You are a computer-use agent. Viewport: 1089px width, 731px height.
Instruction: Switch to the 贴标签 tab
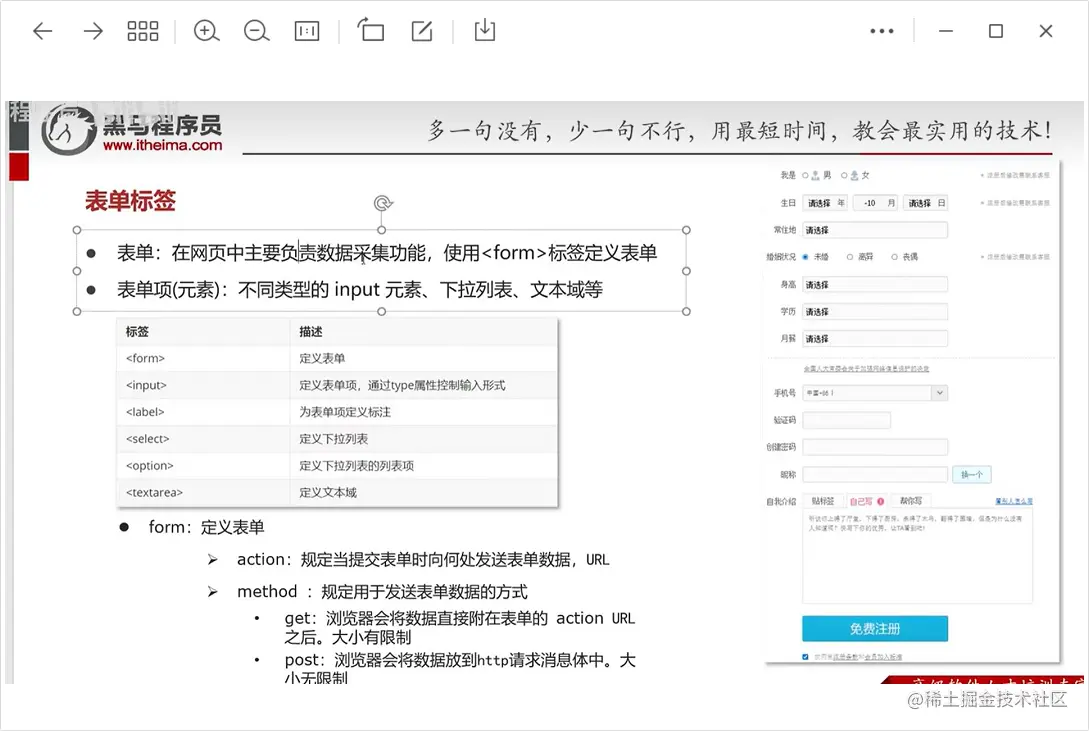[823, 501]
